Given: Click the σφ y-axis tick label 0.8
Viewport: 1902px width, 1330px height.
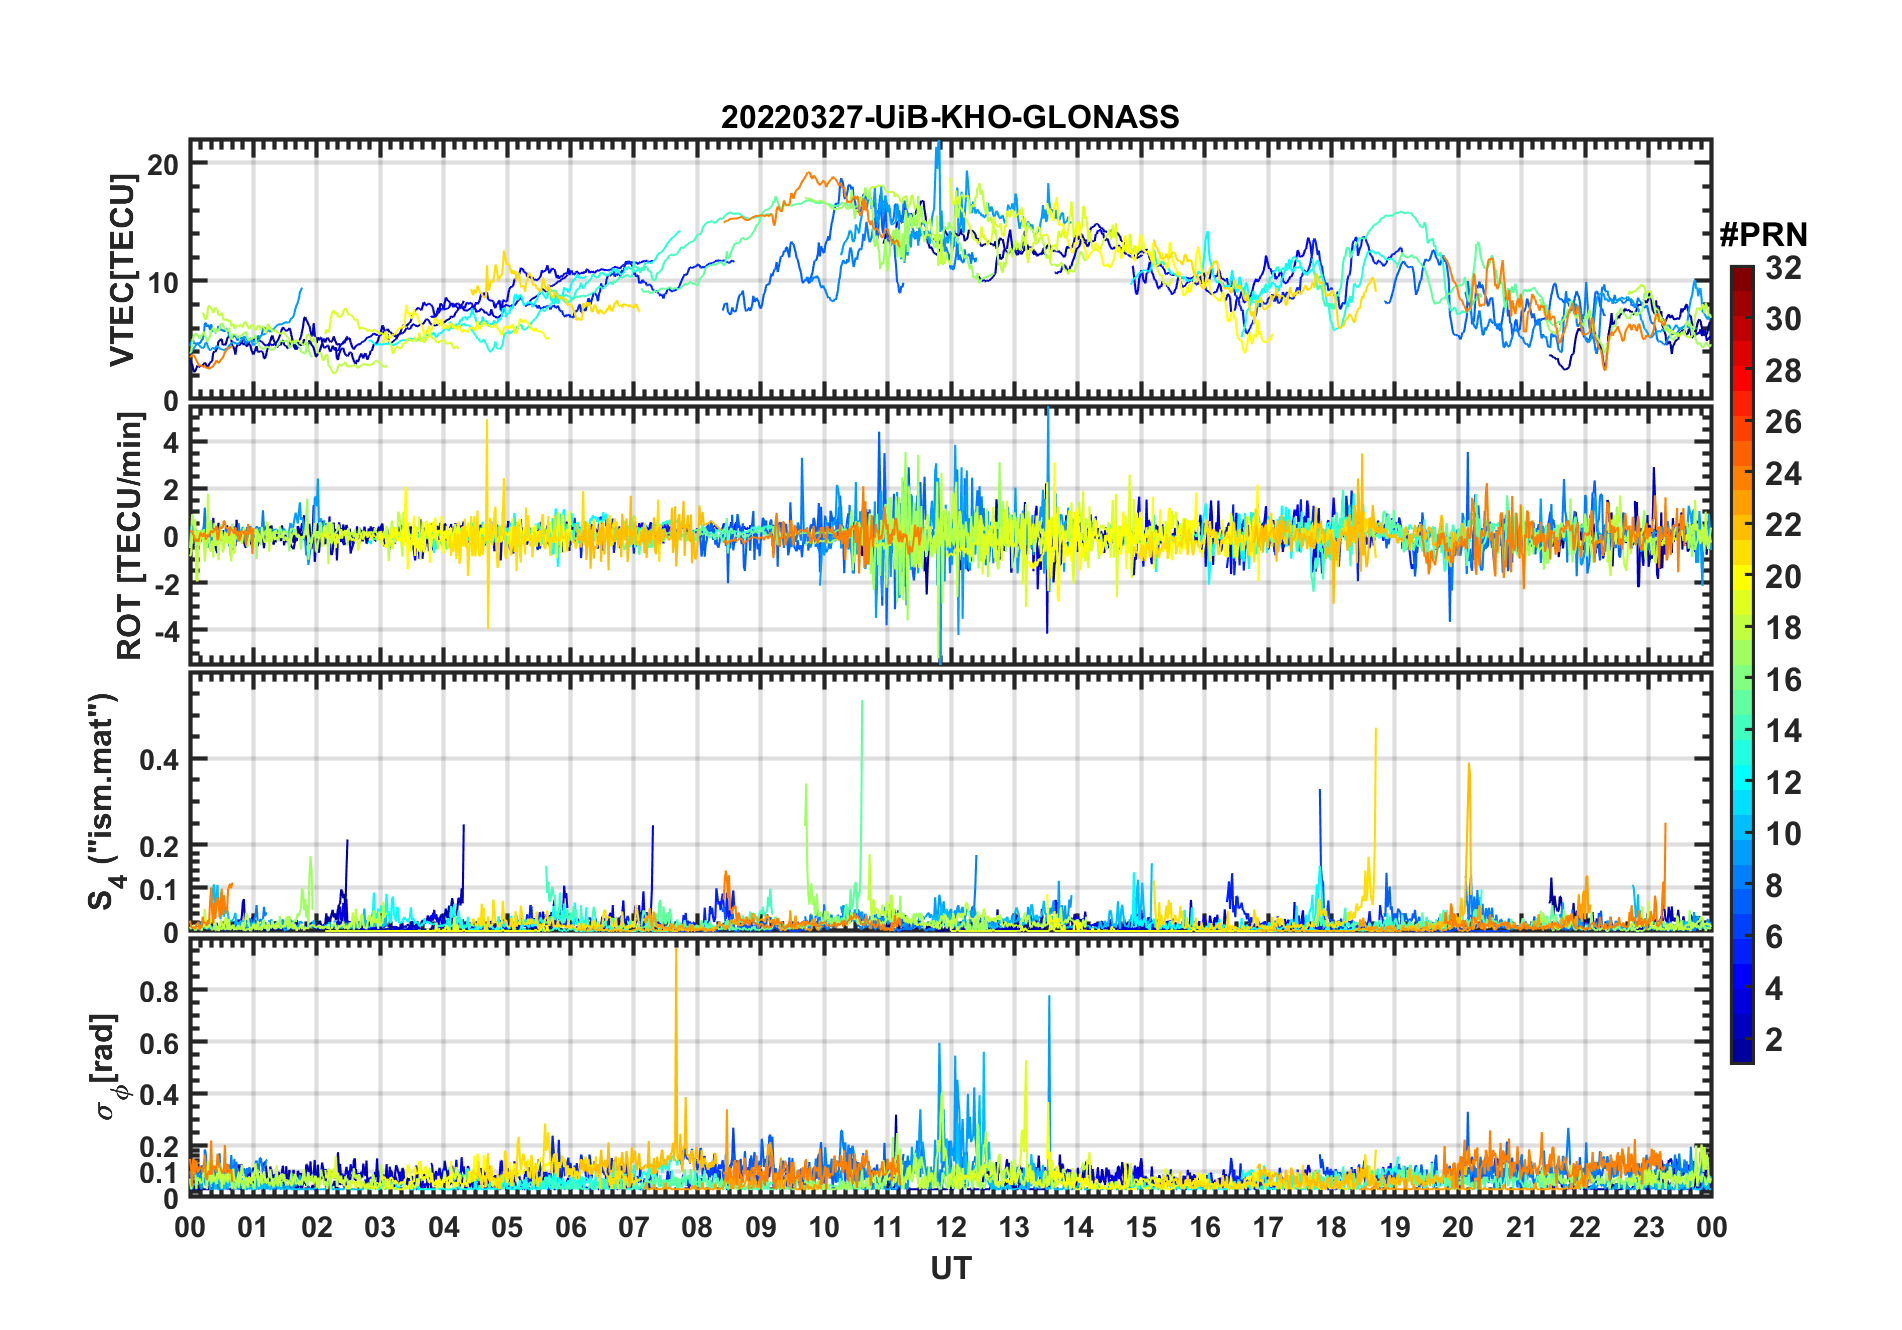Looking at the screenshot, I should pos(160,991).
